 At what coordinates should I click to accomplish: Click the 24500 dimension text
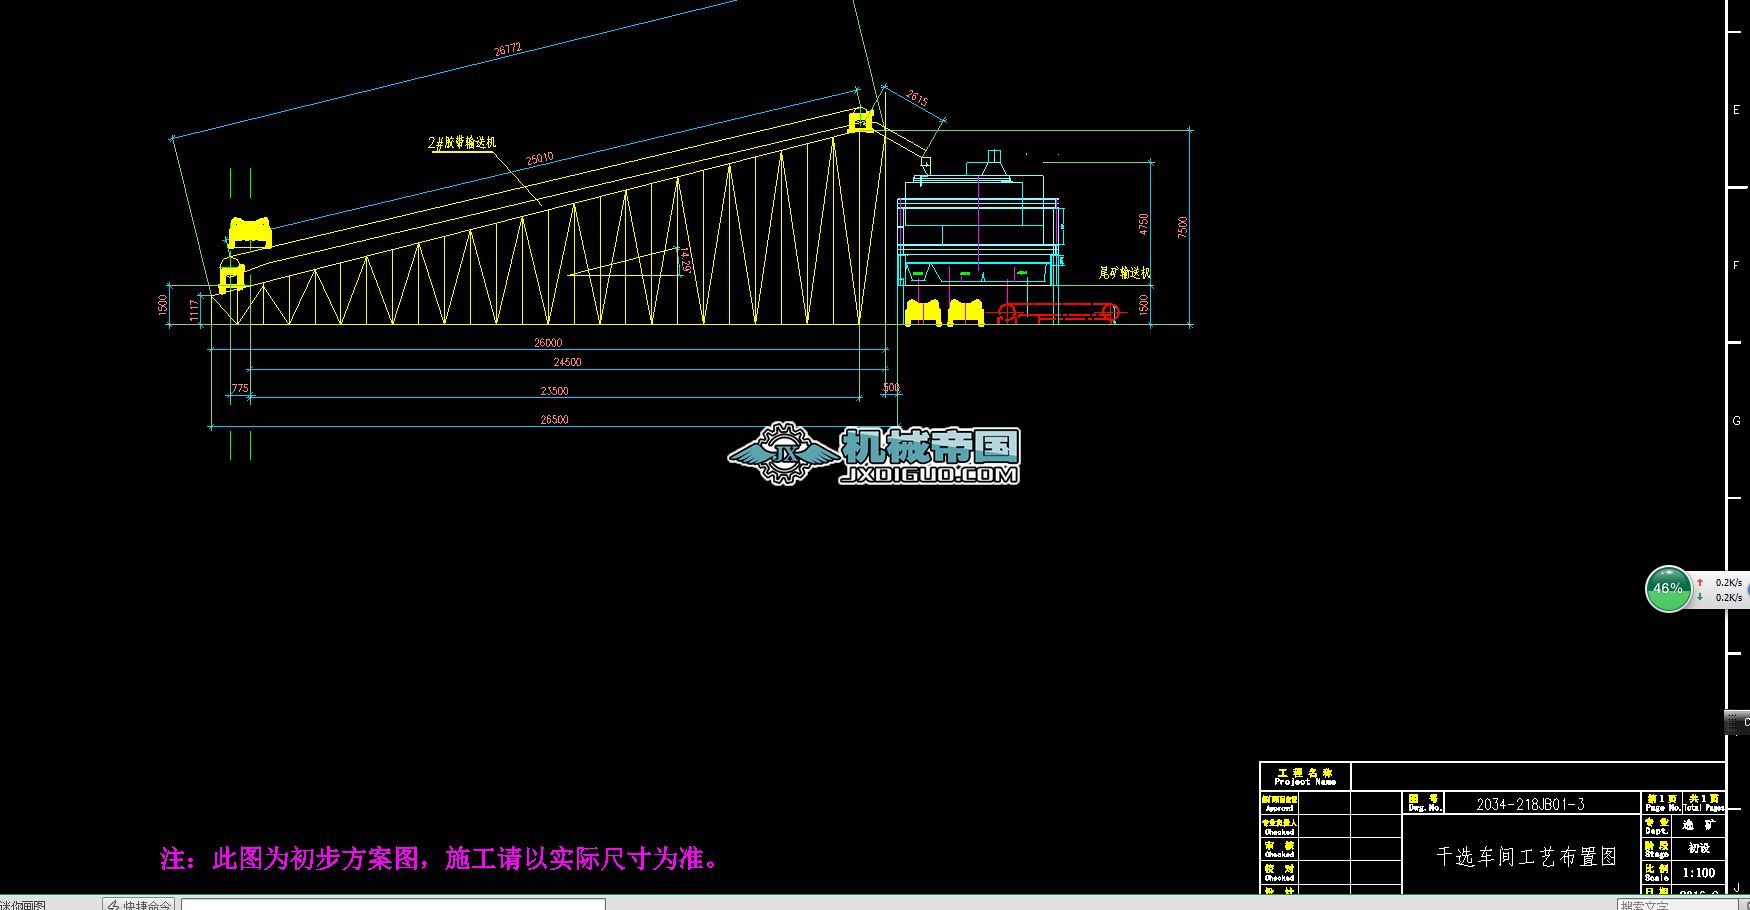(x=567, y=362)
